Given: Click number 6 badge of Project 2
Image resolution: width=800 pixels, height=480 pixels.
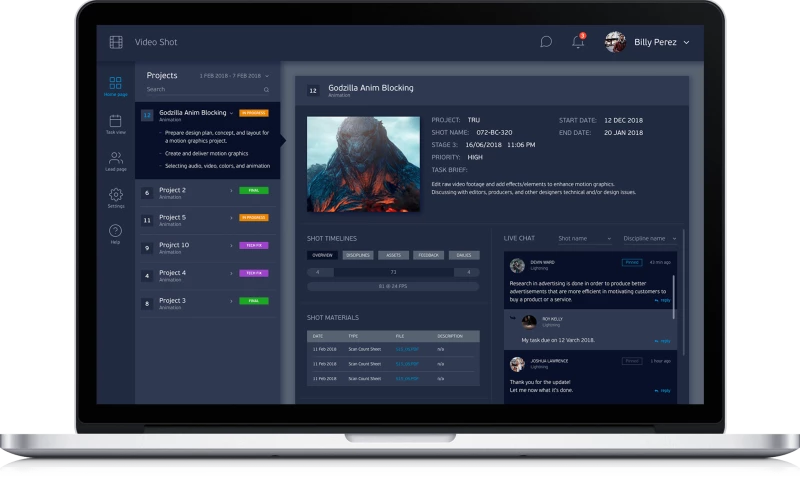Looking at the screenshot, I should (147, 193).
